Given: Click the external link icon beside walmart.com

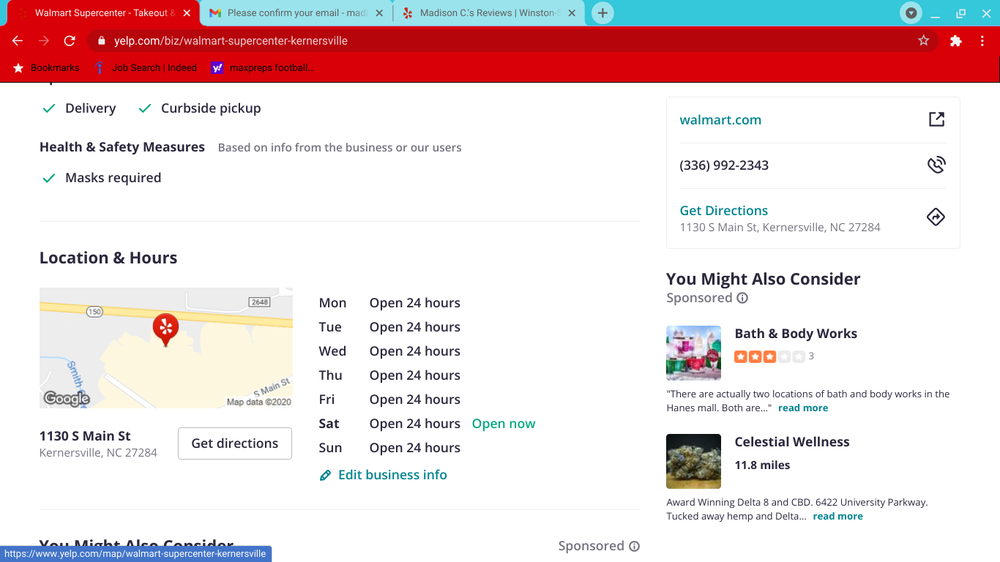Looking at the screenshot, I should click(x=936, y=120).
